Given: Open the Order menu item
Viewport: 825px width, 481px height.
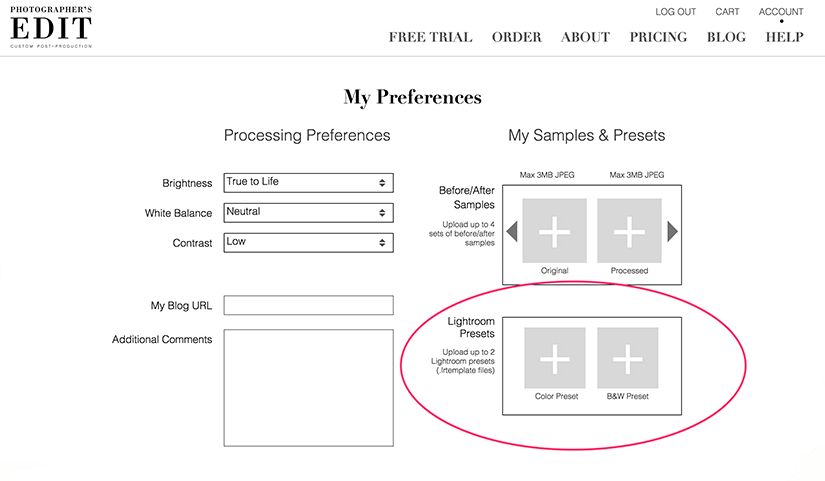Looking at the screenshot, I should 516,37.
